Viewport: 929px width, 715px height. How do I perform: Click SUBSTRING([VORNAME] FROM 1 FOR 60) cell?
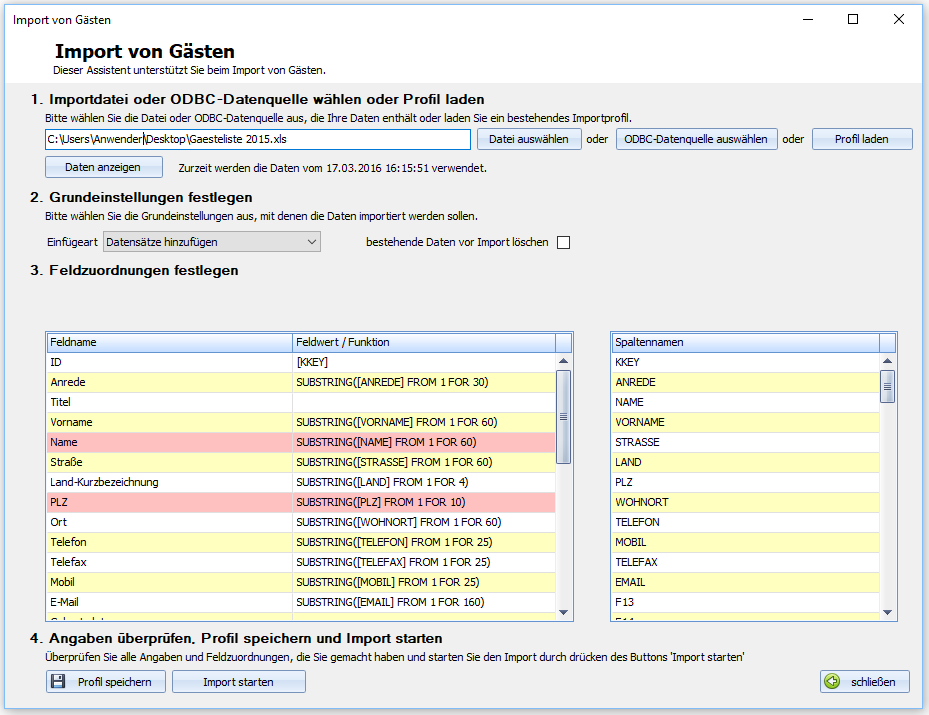pyautogui.click(x=424, y=422)
